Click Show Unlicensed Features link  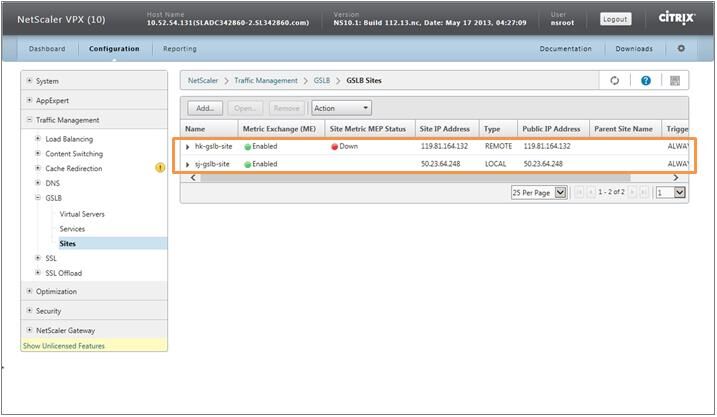[64, 346]
